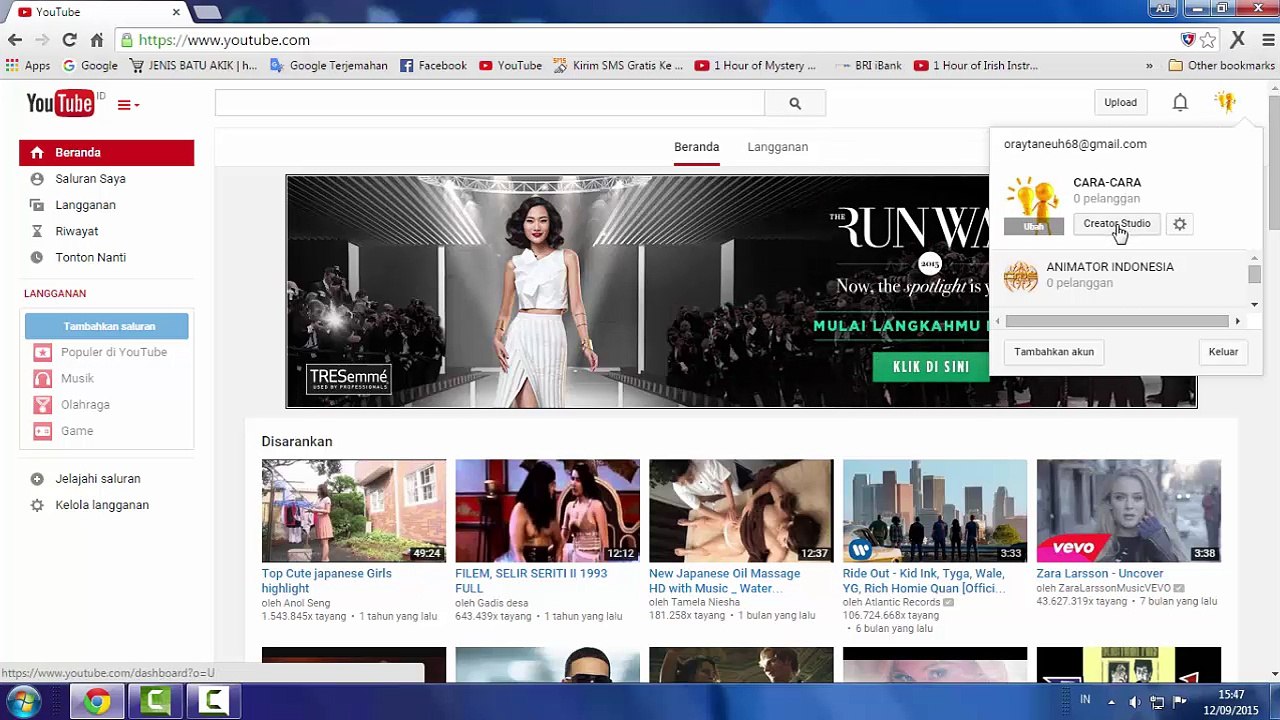The height and width of the screenshot is (720, 1280).
Task: Sign out with the Keluar button
Action: 1223,352
